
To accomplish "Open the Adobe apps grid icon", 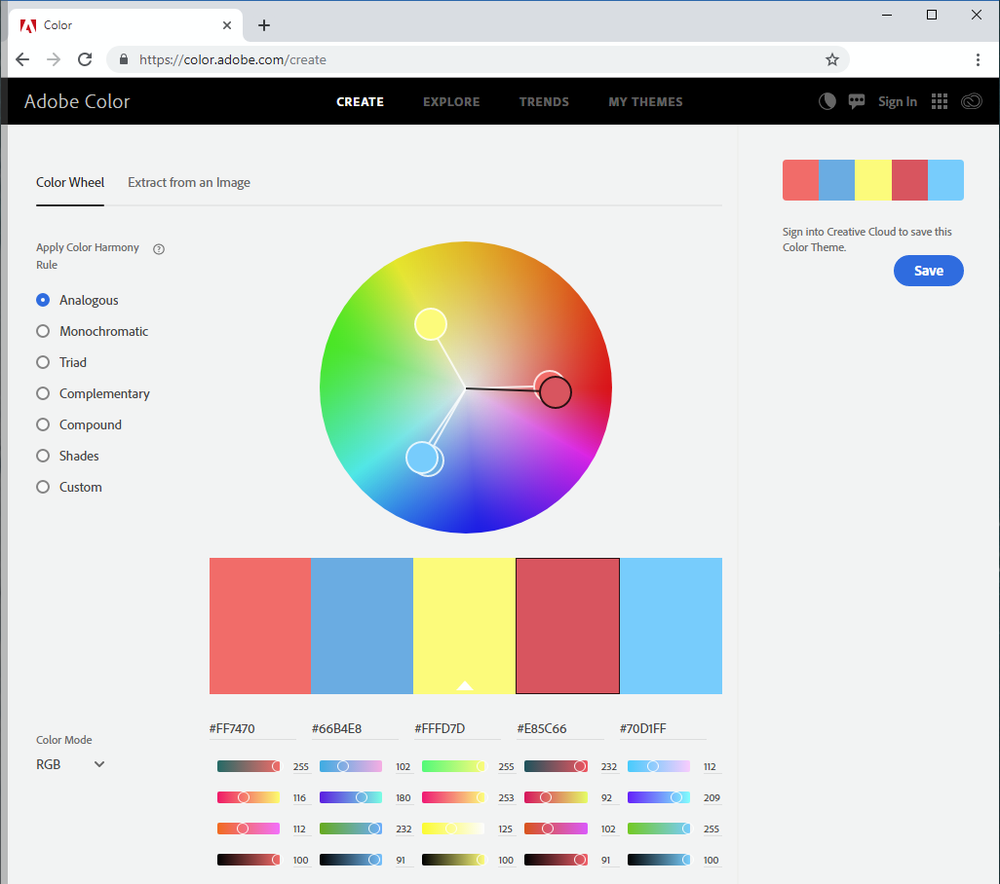I will coord(939,101).
